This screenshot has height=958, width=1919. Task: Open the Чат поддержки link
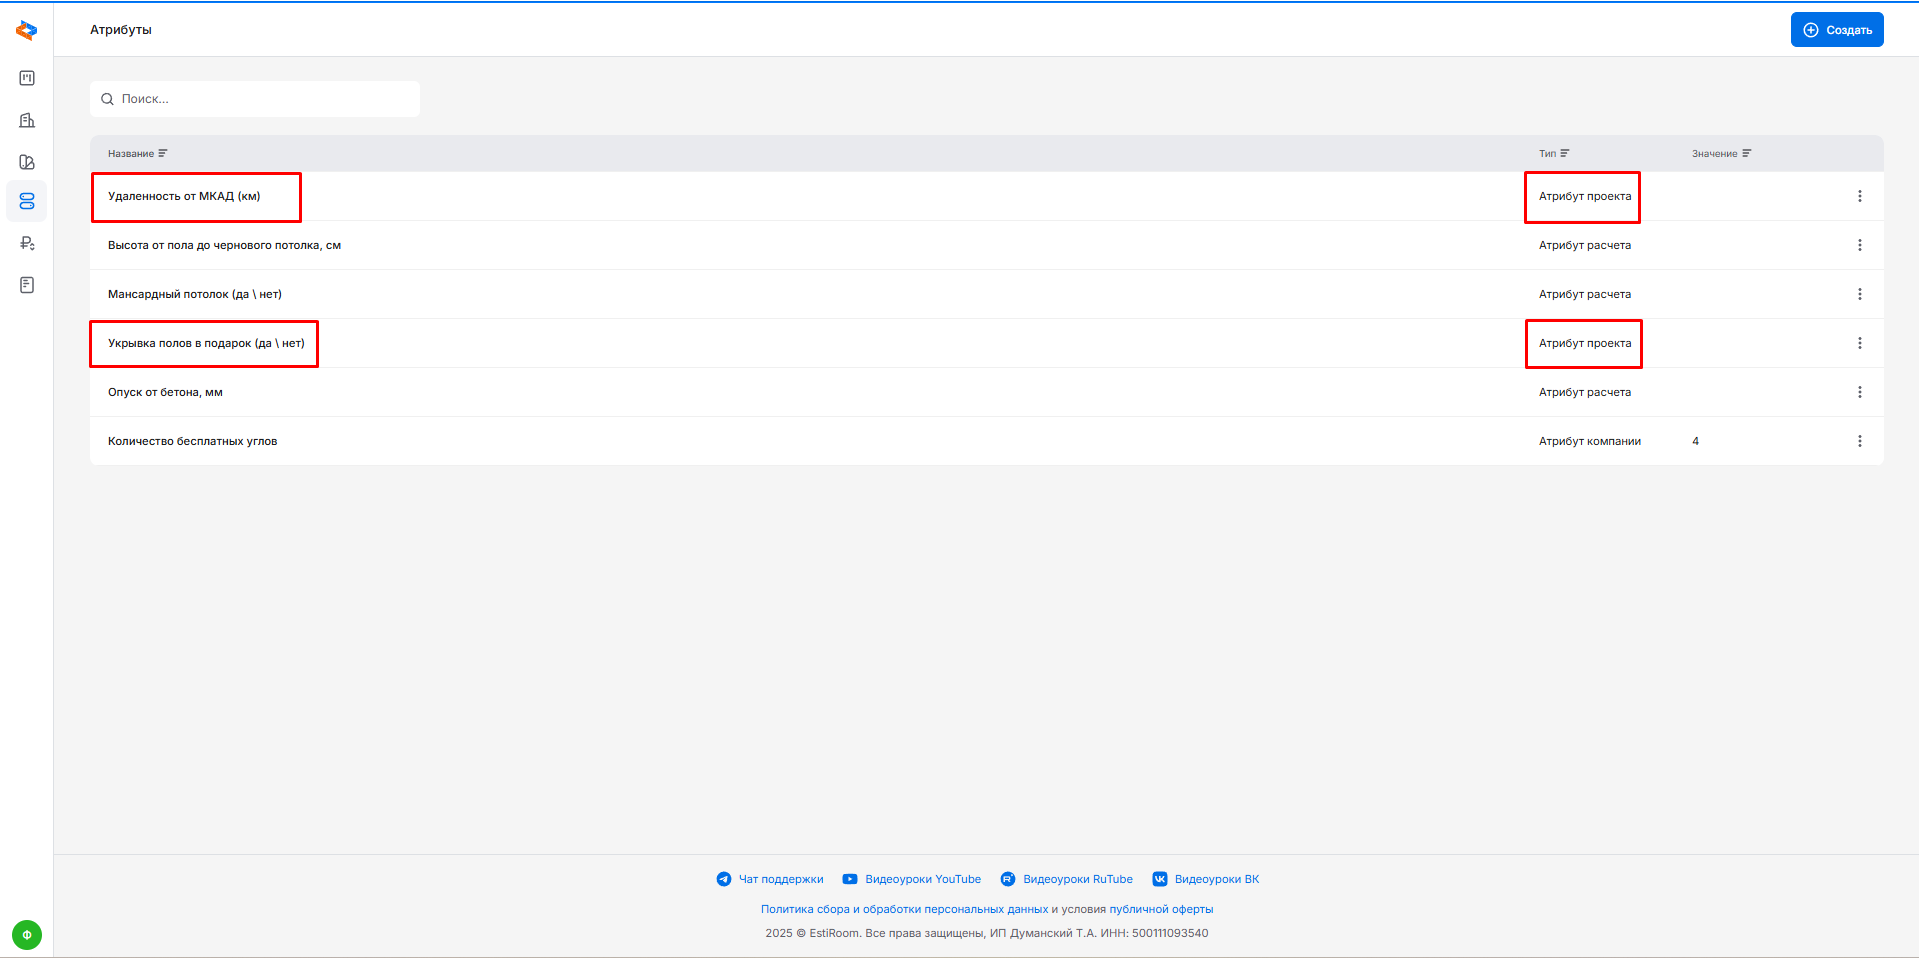coord(780,880)
